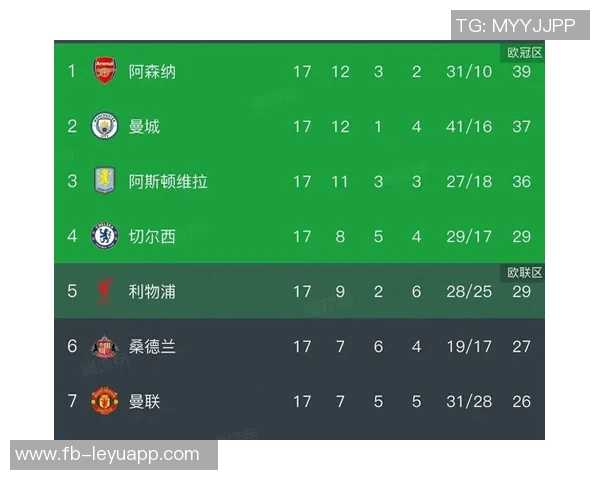
Task: Click the 欧联区 zone label
Action: tap(524, 272)
